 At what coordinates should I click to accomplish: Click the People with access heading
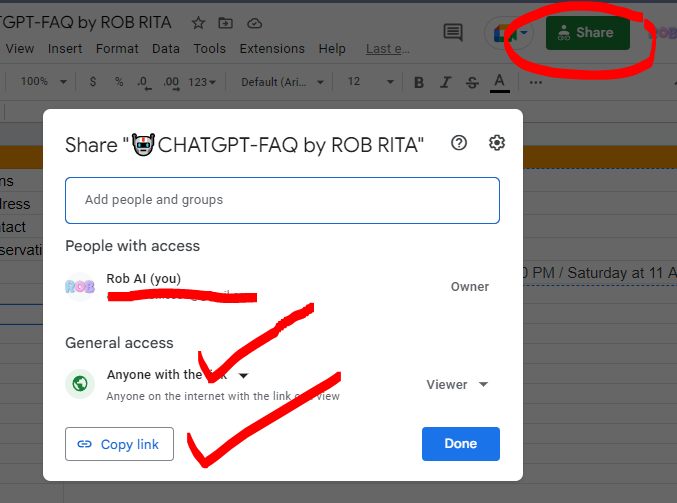point(133,246)
